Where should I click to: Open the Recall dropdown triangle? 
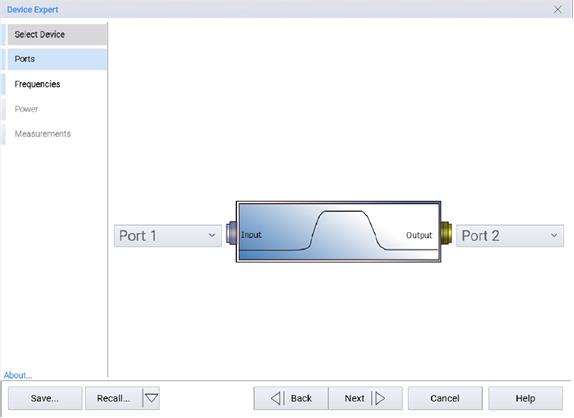click(151, 398)
